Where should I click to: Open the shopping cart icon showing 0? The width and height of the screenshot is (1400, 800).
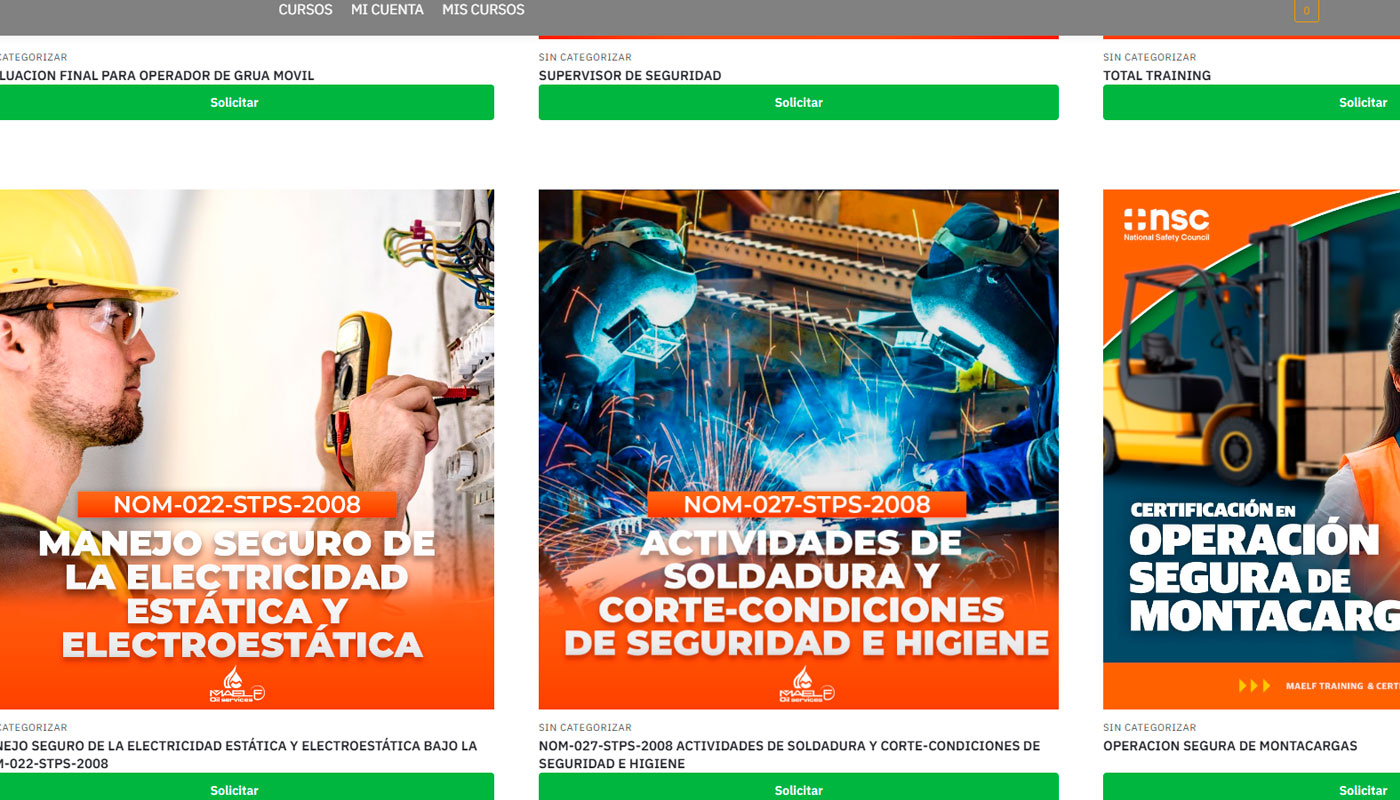pyautogui.click(x=1306, y=11)
